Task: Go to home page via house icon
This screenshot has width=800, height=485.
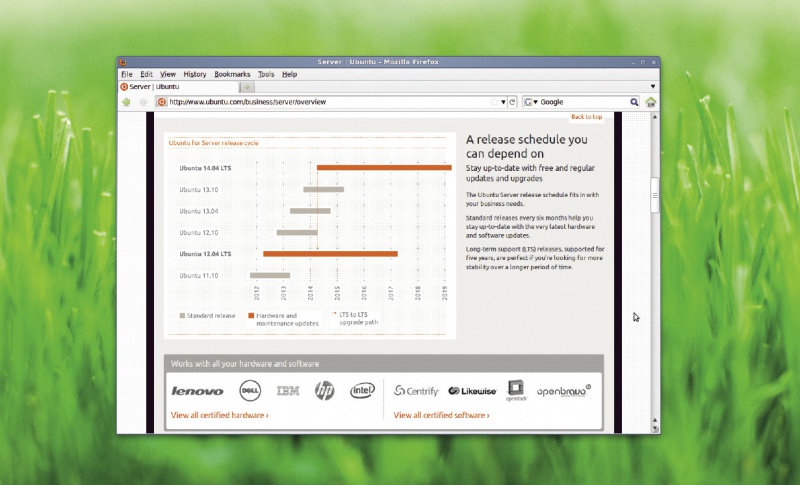Action: tap(651, 102)
